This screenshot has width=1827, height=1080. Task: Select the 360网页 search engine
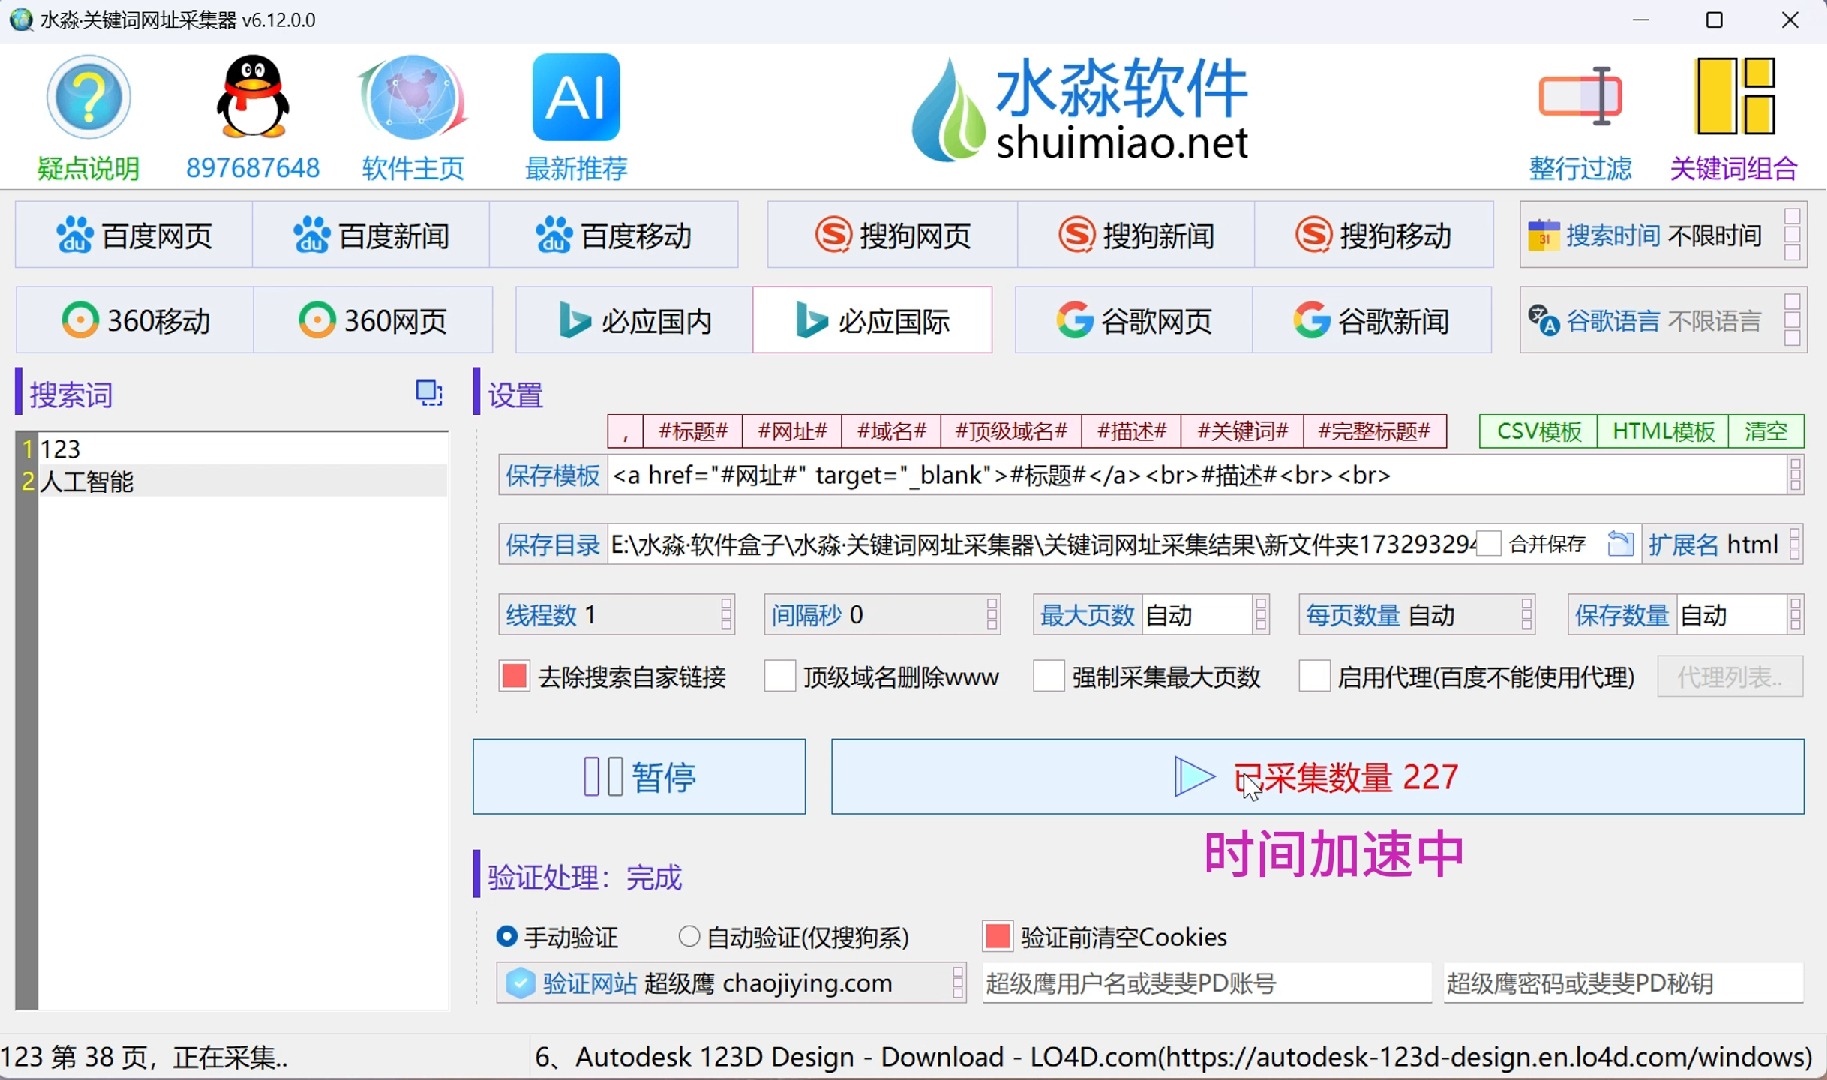[373, 320]
